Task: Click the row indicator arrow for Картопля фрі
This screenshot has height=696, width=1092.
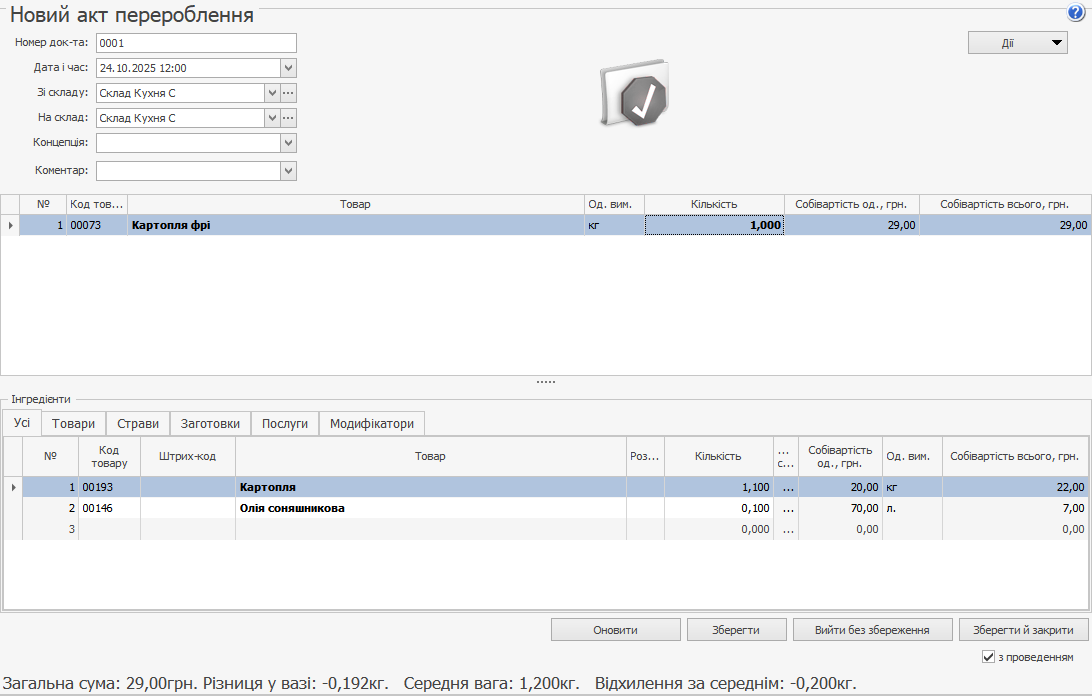Action: point(10,225)
